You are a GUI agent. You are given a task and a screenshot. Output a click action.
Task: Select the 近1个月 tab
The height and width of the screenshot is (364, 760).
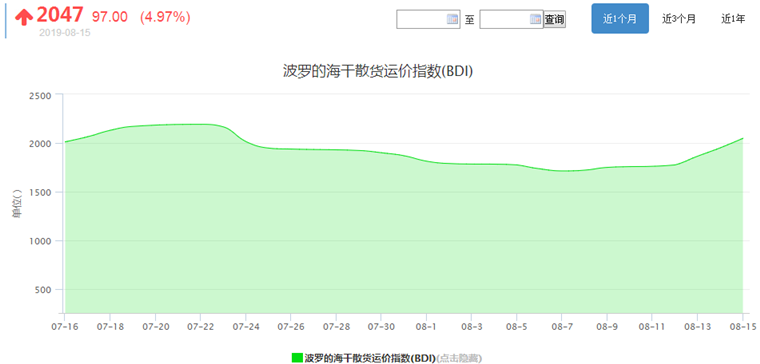620,19
